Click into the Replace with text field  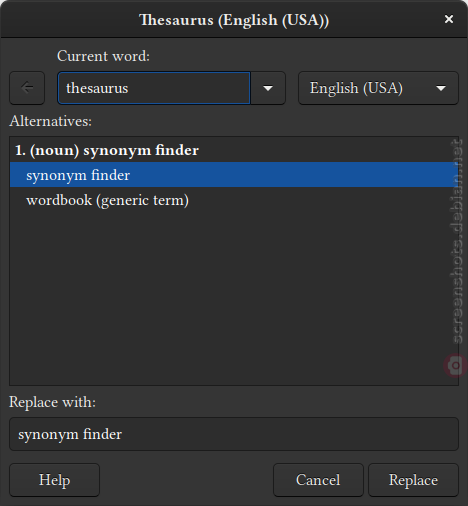click(x=234, y=434)
